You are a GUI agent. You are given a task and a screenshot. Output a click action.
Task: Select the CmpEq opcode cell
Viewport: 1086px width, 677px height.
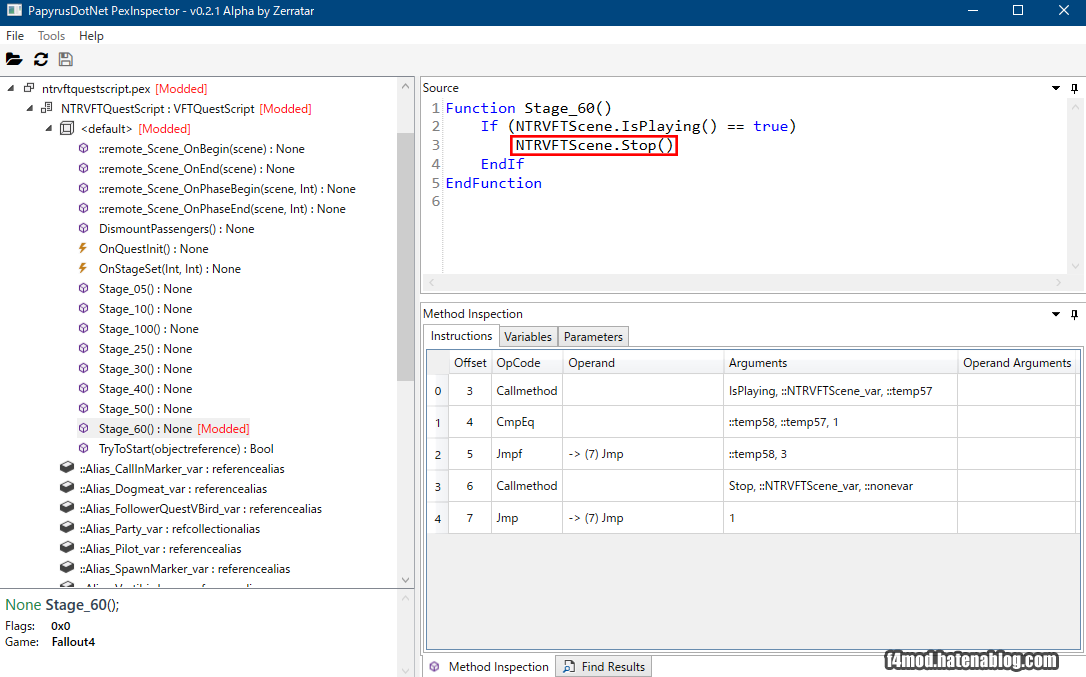pyautogui.click(x=526, y=422)
